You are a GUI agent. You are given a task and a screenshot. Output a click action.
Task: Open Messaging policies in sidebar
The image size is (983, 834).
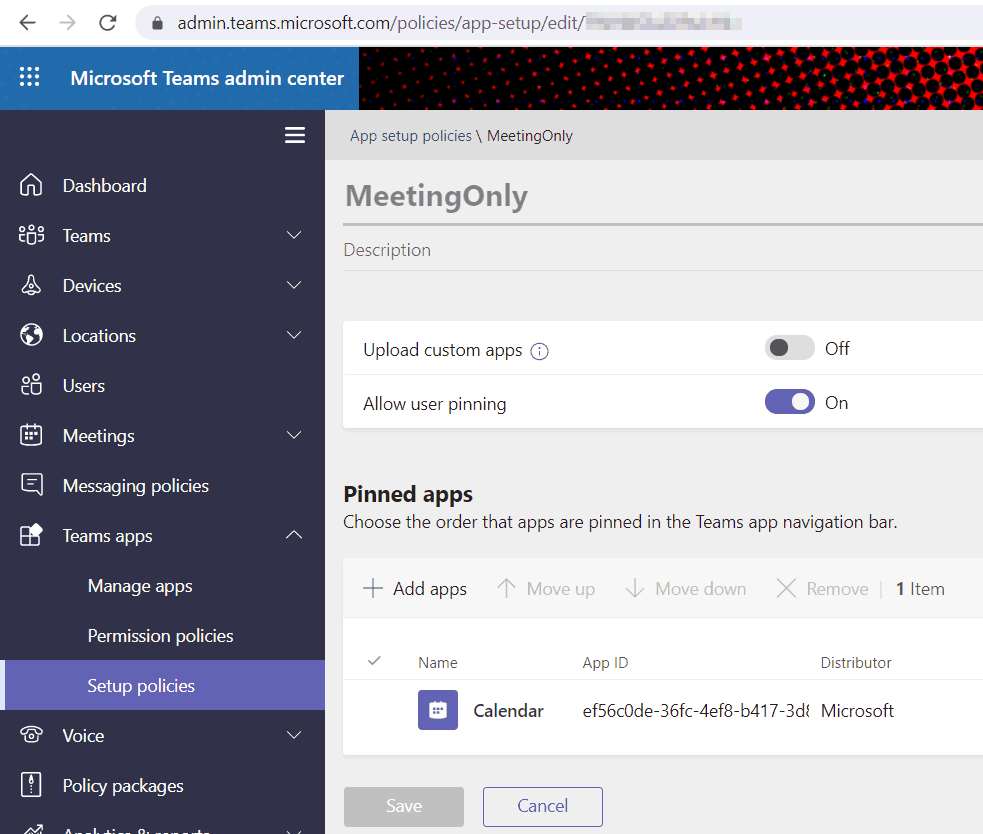(135, 486)
